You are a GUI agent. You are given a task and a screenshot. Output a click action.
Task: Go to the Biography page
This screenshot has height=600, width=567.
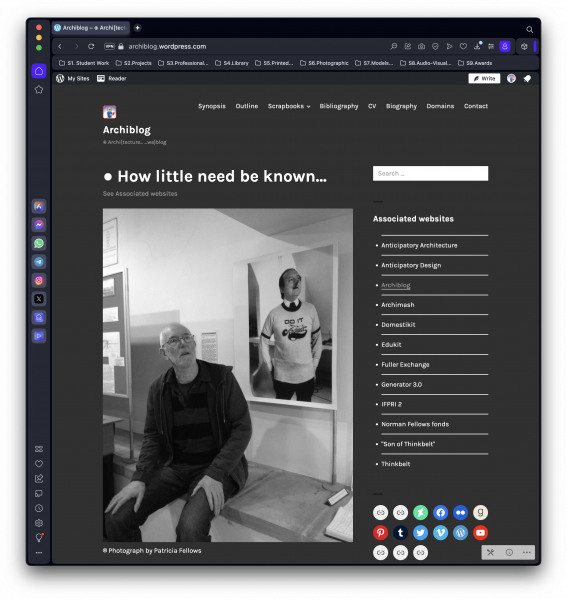click(401, 106)
